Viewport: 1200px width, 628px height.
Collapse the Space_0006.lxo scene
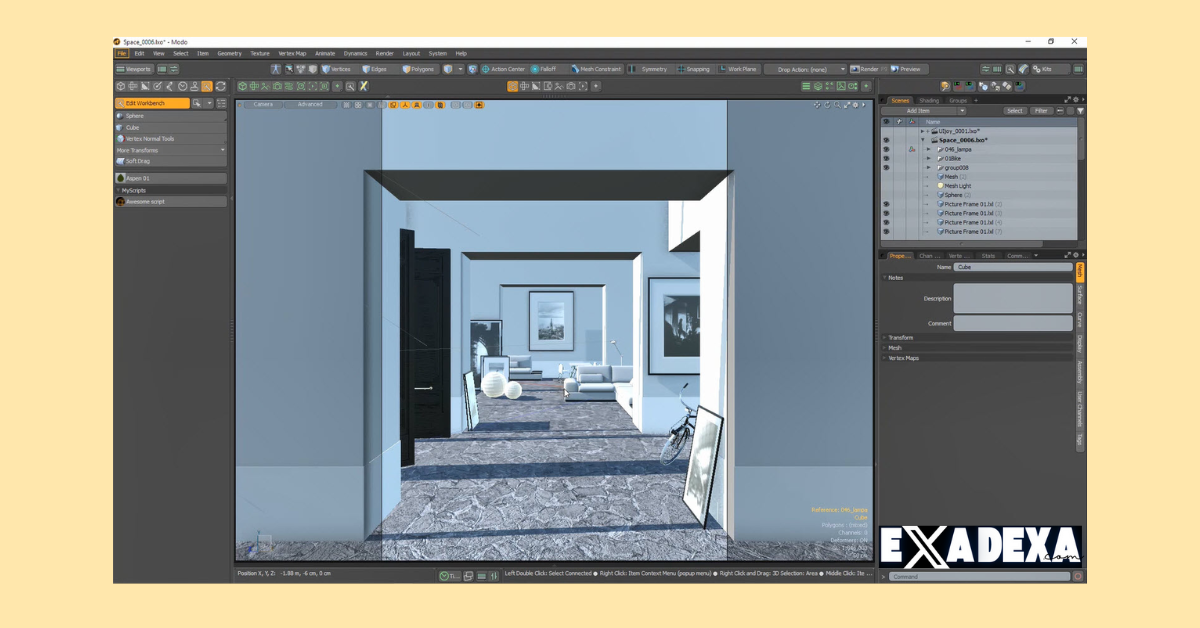(922, 139)
